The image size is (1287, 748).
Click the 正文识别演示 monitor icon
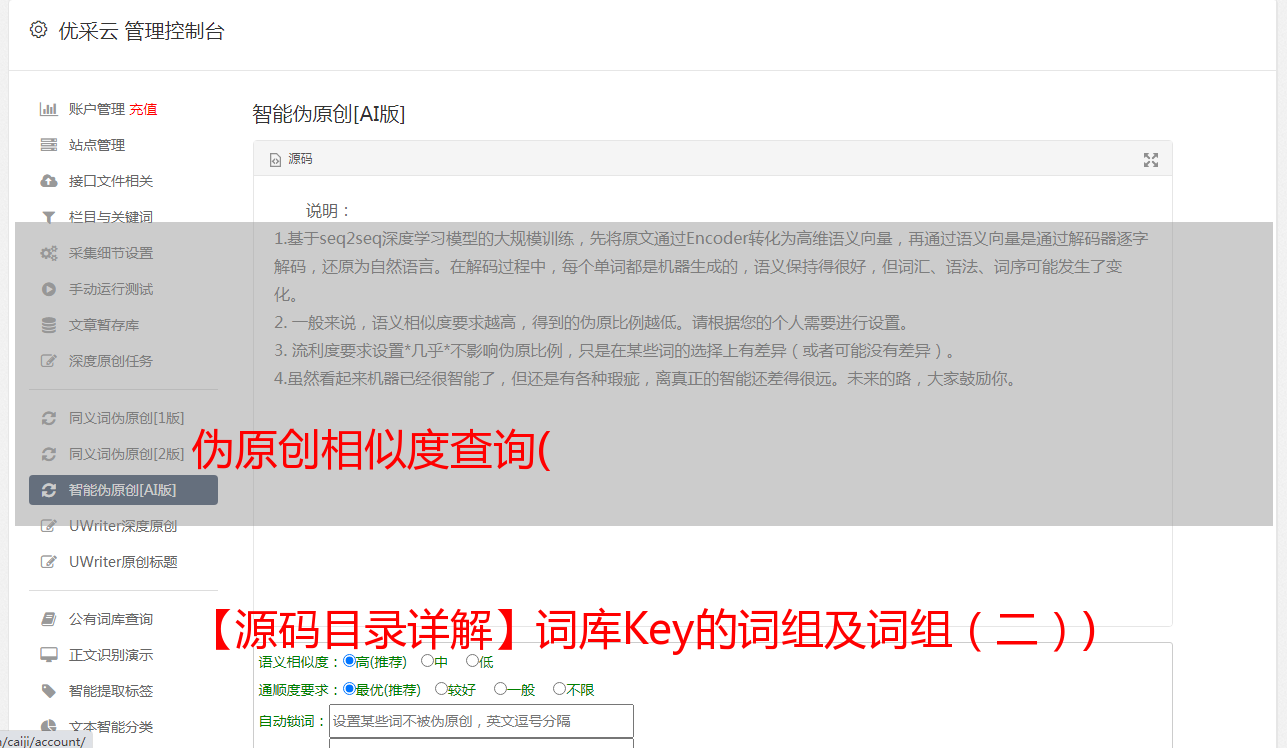click(48, 655)
